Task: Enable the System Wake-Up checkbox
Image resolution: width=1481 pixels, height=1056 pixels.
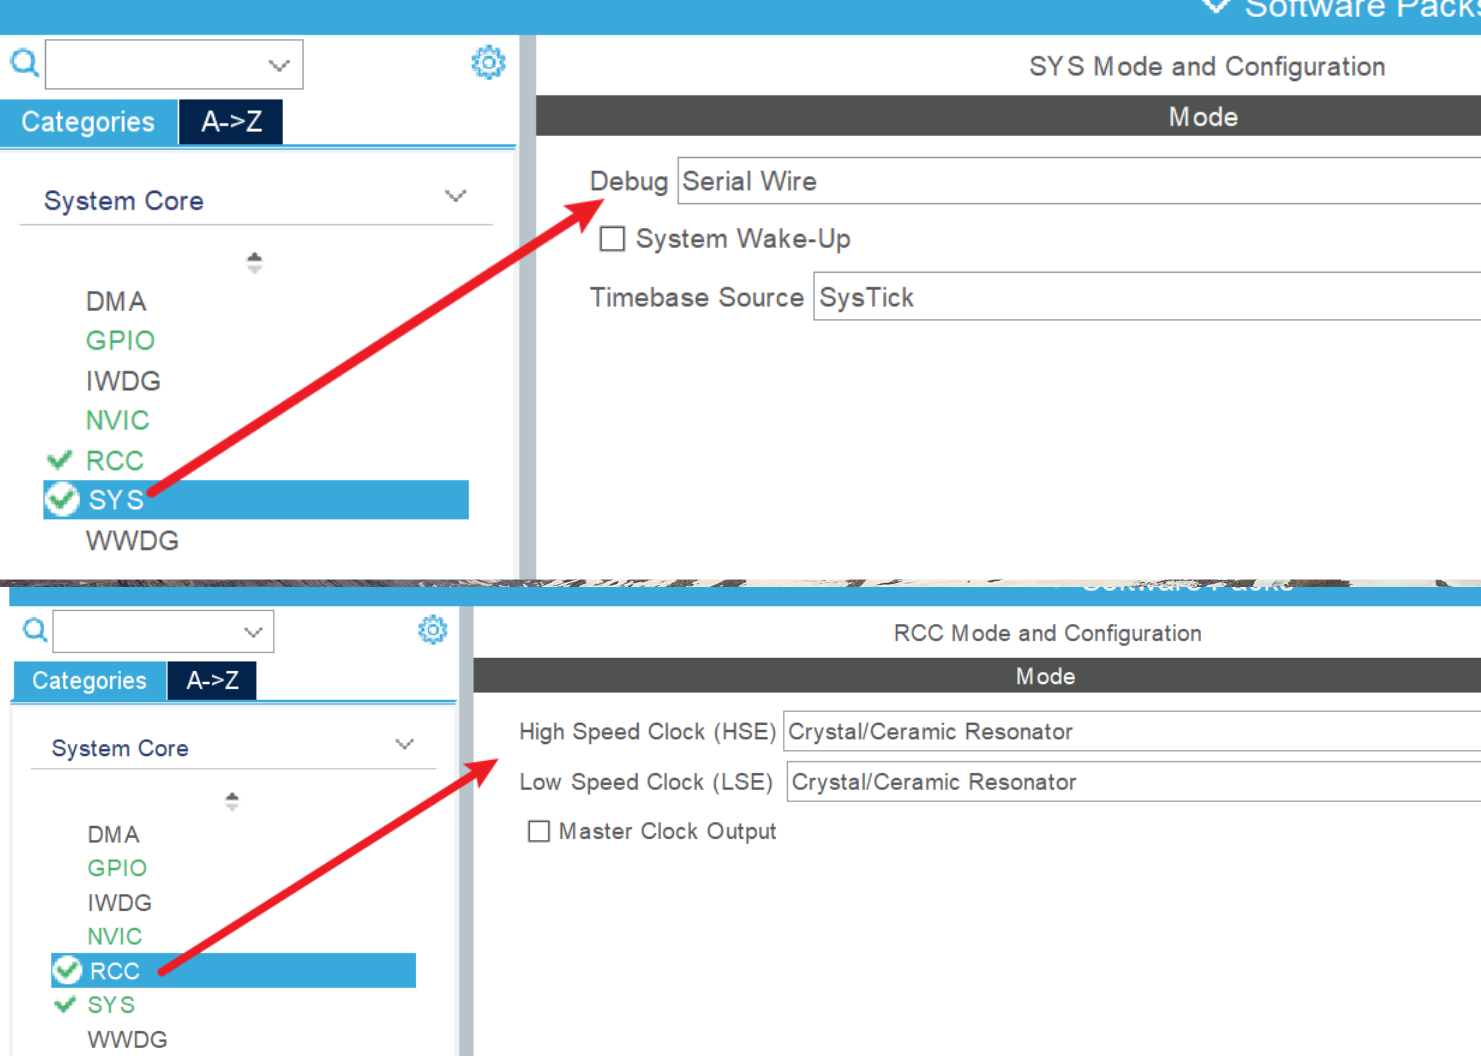Action: coord(612,239)
